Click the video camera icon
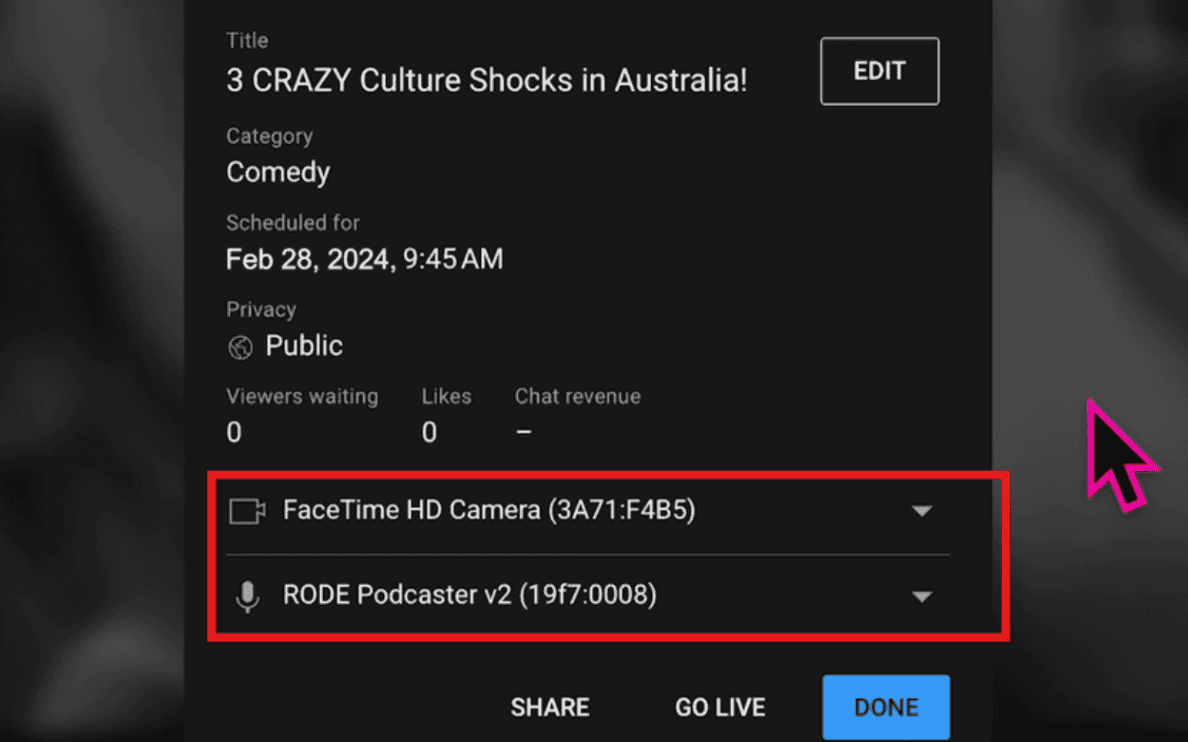Viewport: 1188px width, 742px height. (x=247, y=510)
